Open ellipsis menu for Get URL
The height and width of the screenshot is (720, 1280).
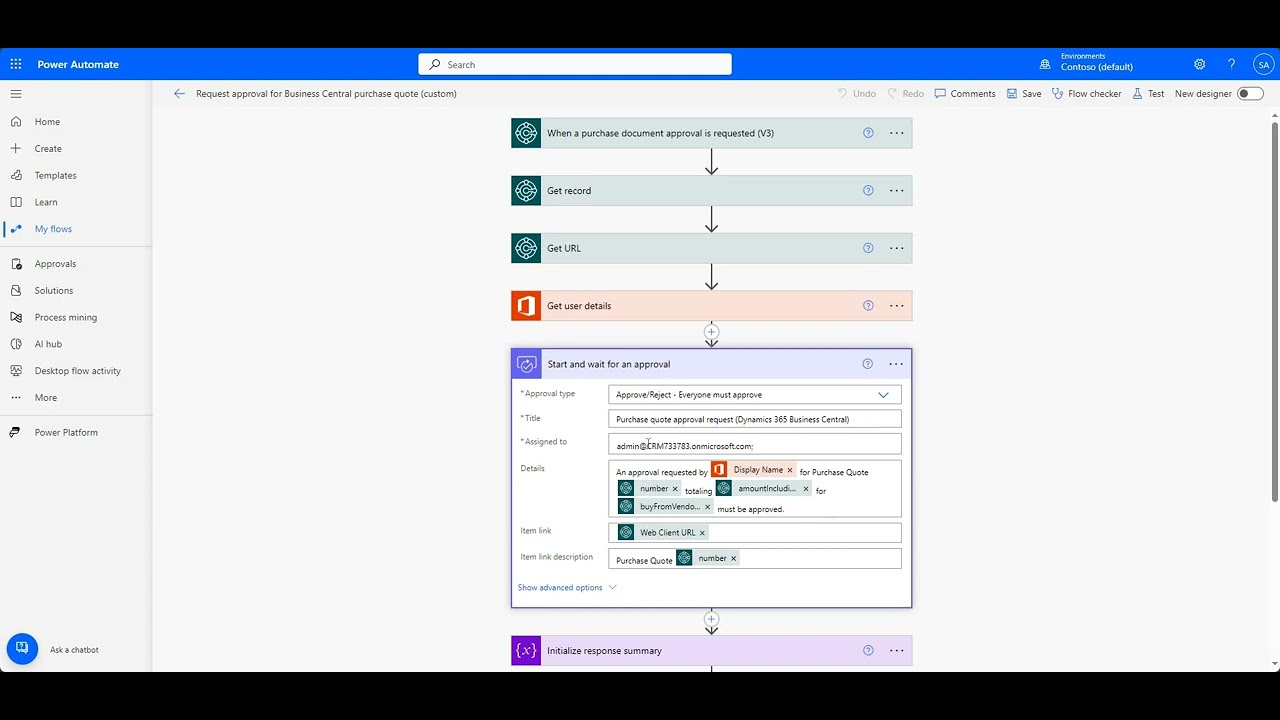pyautogui.click(x=897, y=248)
